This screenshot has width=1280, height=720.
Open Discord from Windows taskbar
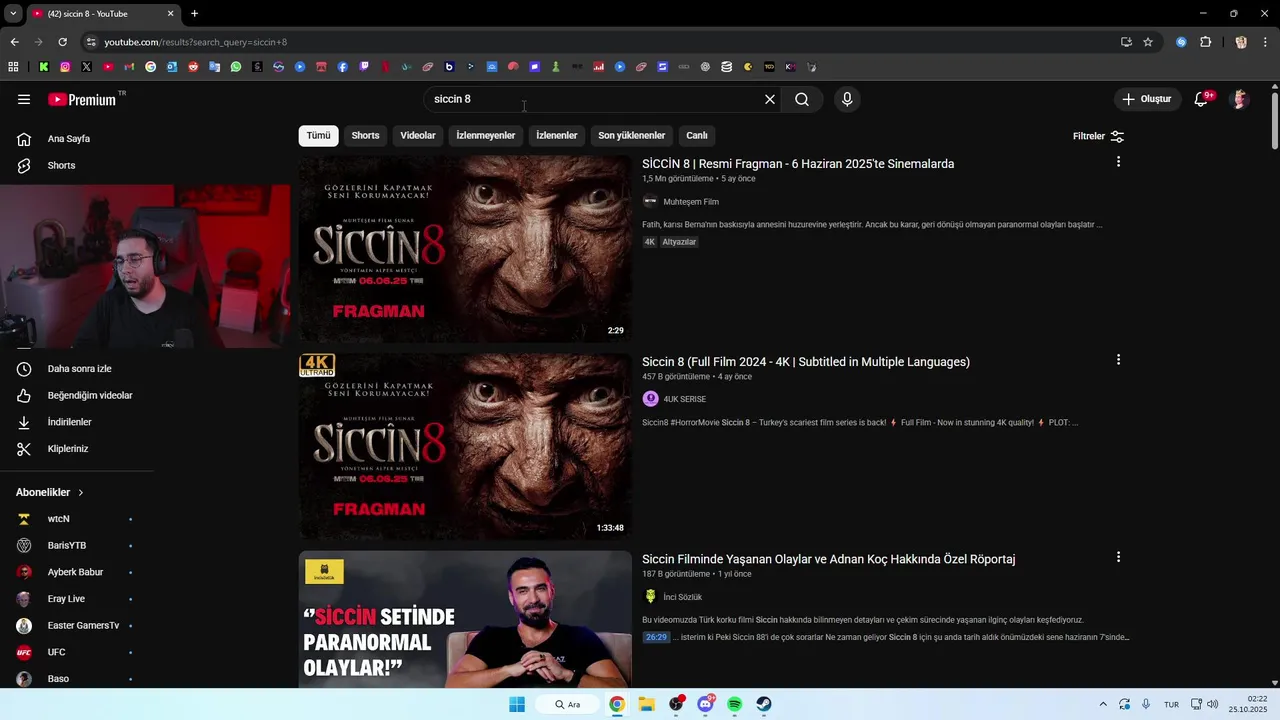pos(706,704)
